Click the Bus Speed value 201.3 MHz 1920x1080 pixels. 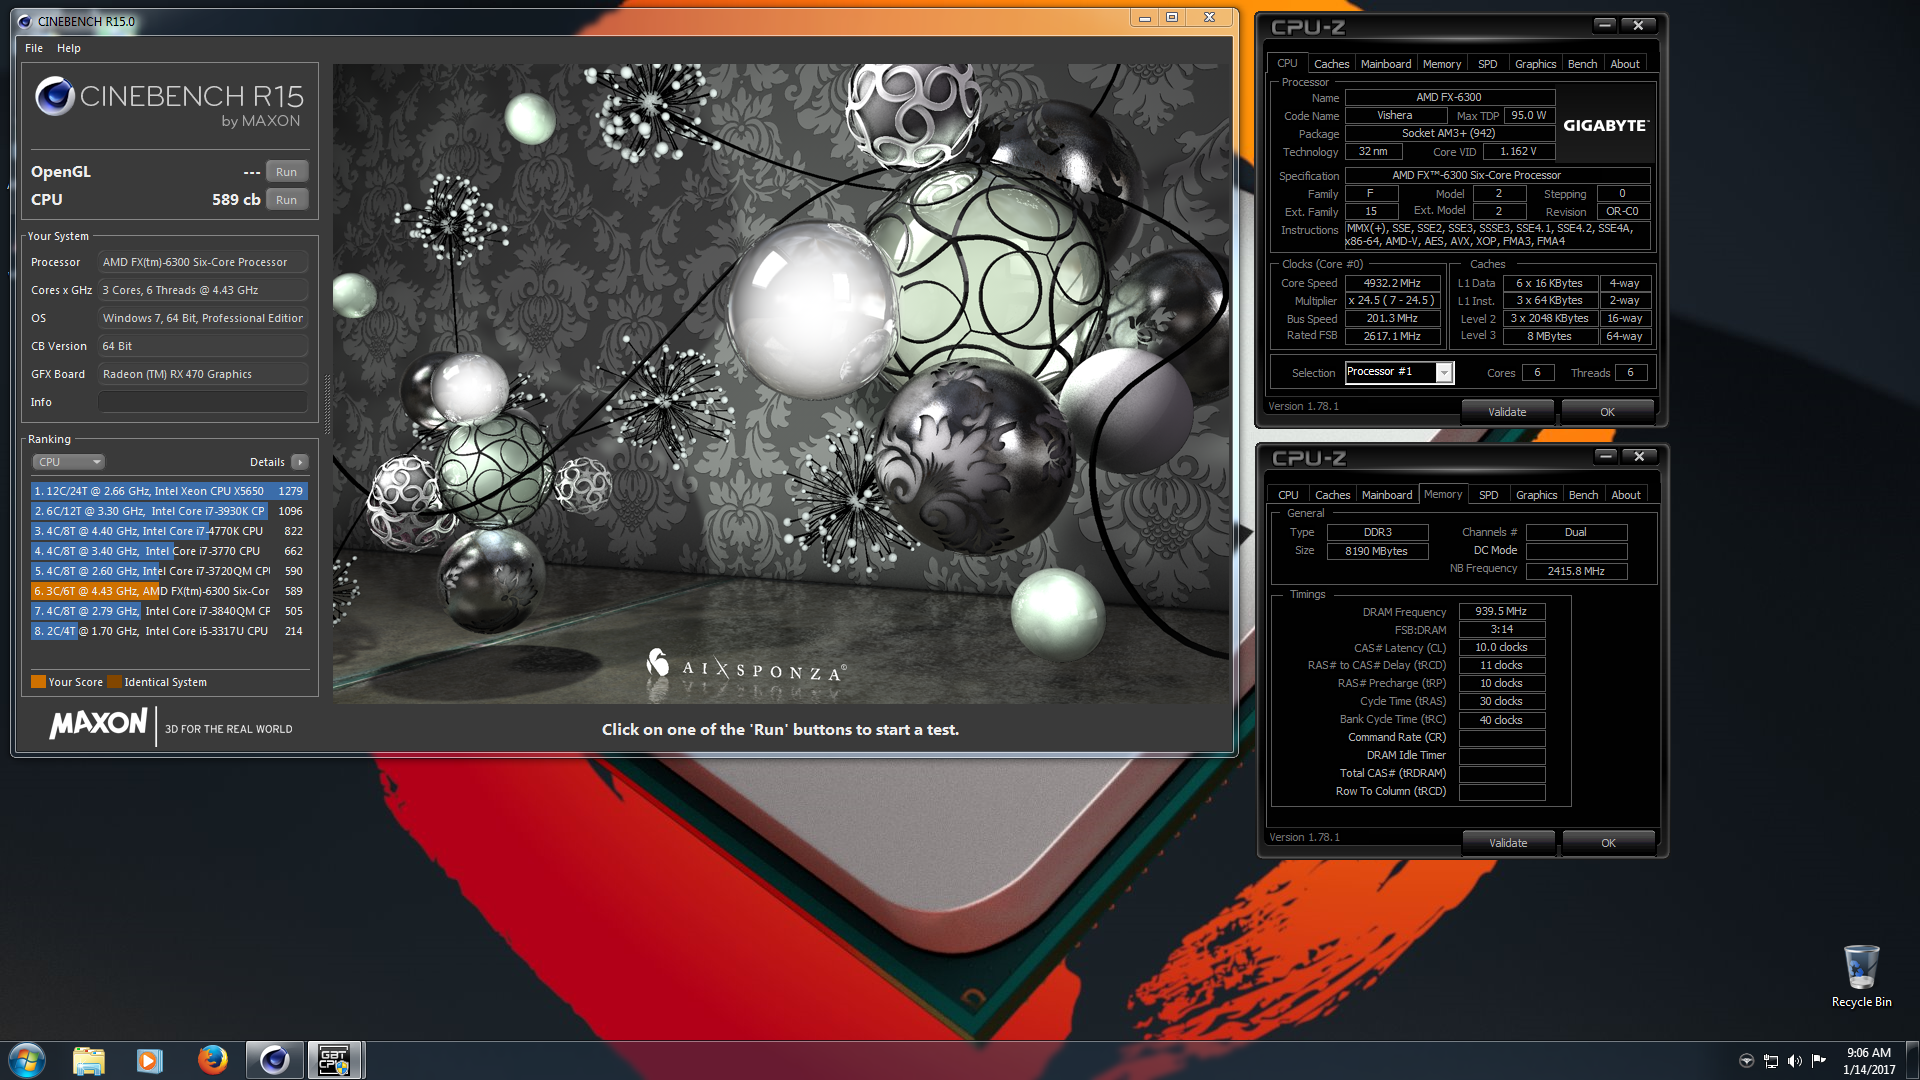pyautogui.click(x=1392, y=319)
